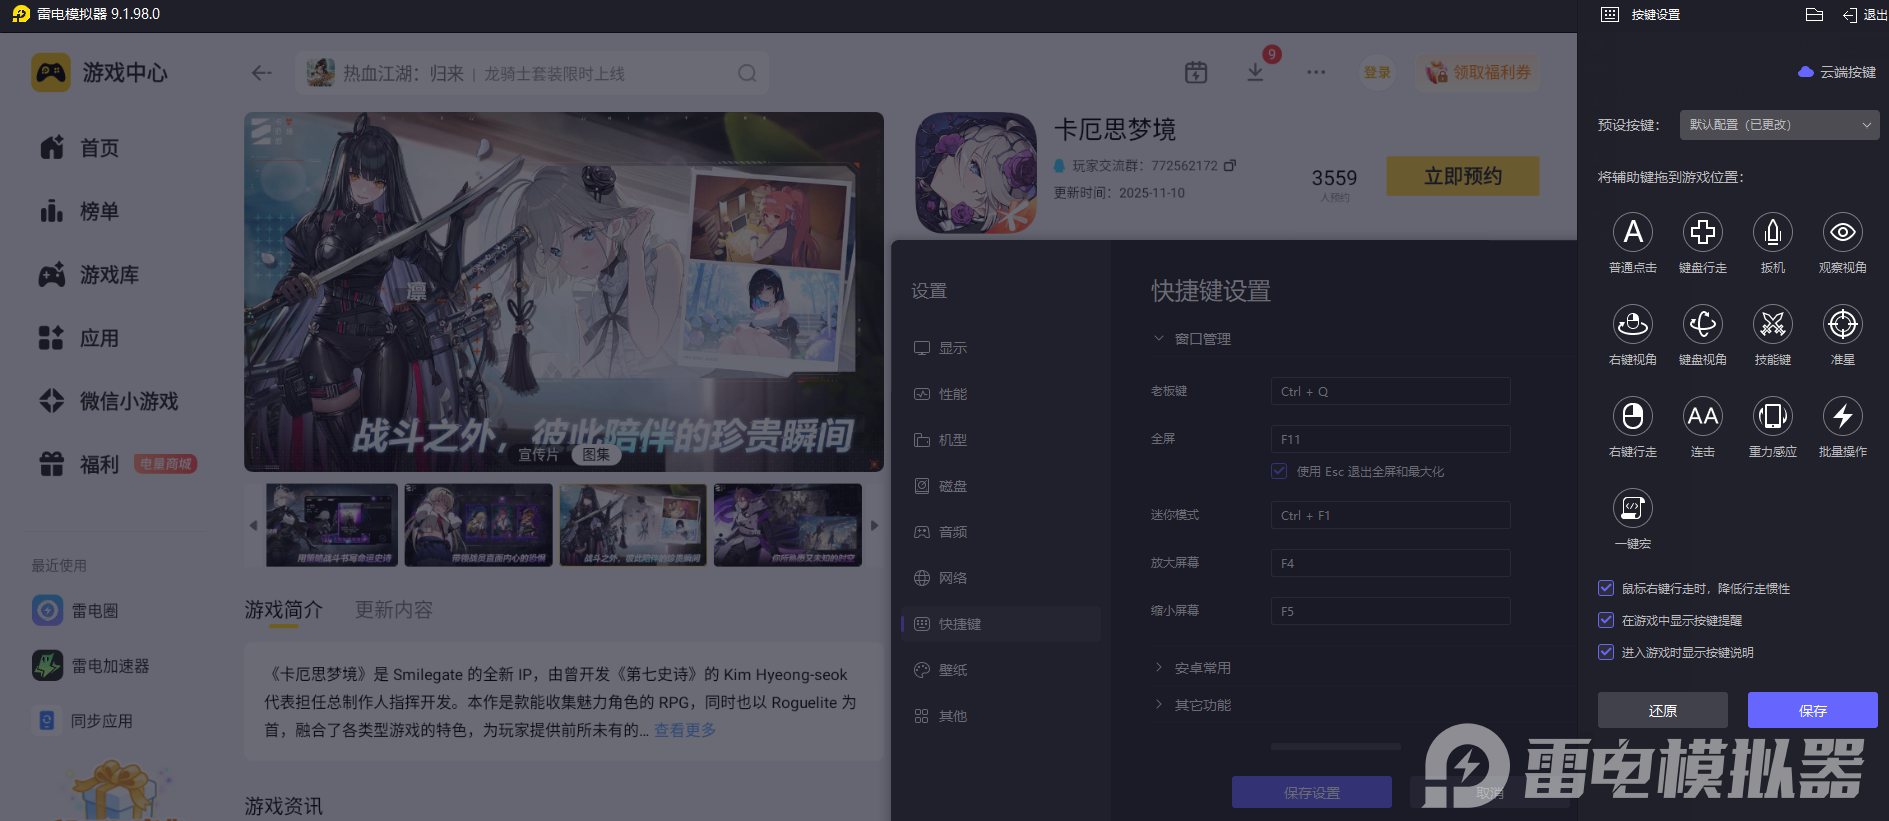Image resolution: width=1889 pixels, height=821 pixels.
Task: Click 保存 in the key settings panel
Action: point(1813,710)
